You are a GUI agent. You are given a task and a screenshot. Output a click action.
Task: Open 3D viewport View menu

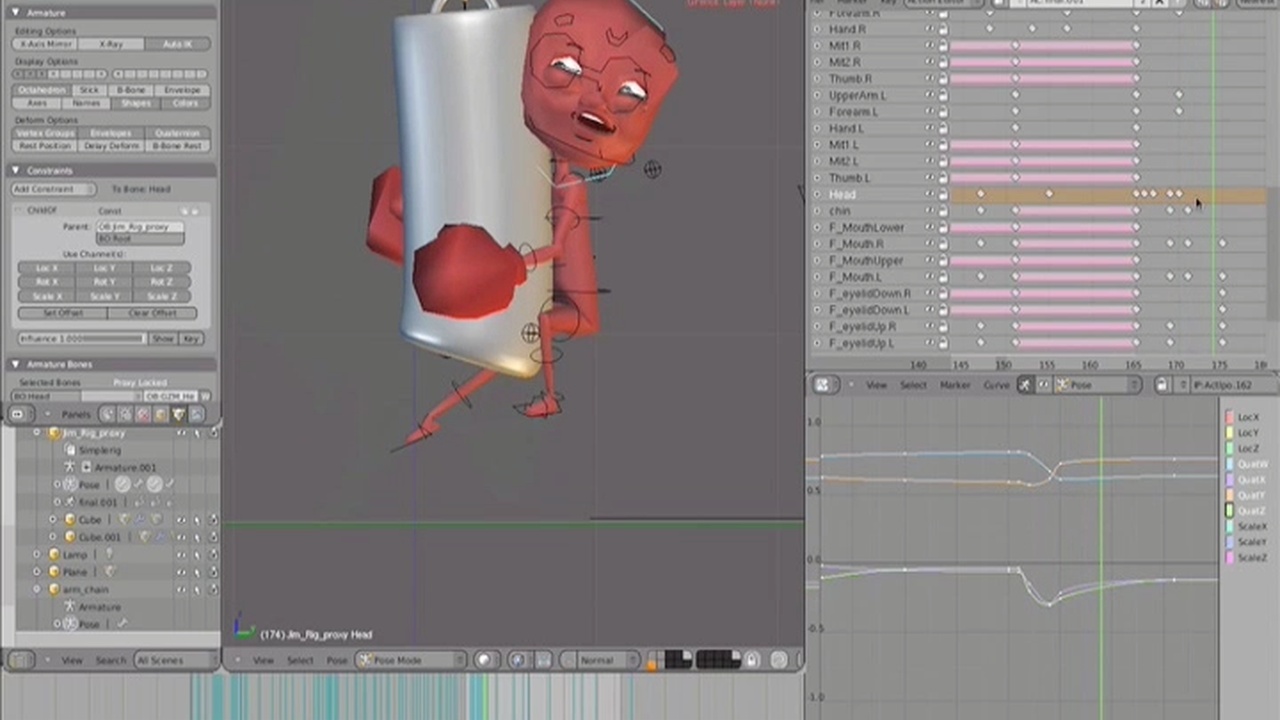coord(263,660)
